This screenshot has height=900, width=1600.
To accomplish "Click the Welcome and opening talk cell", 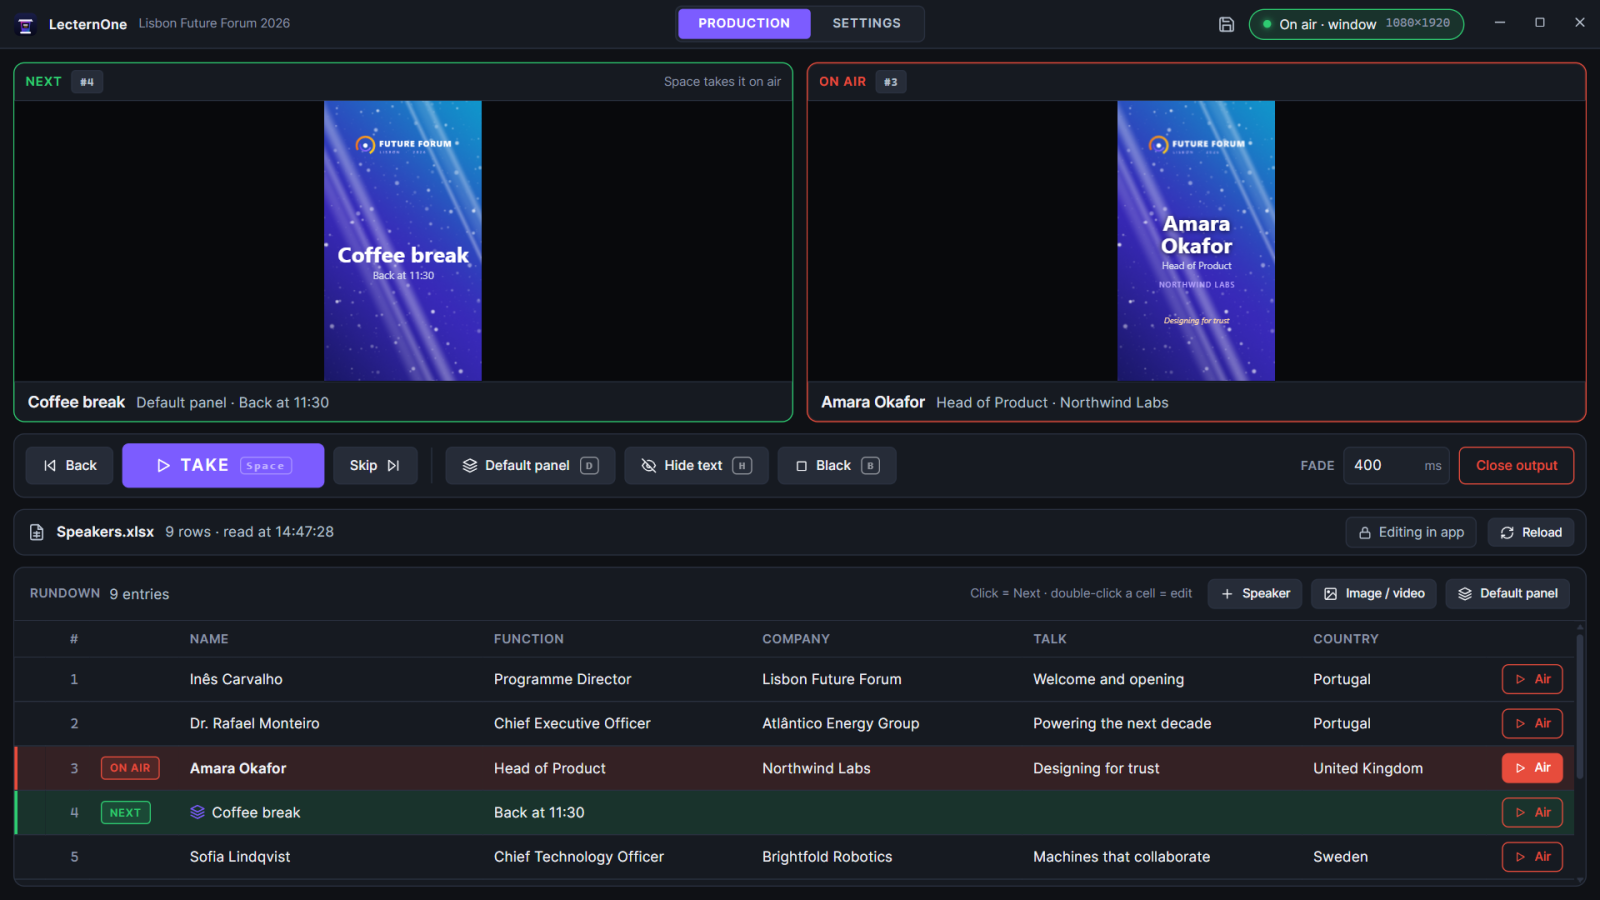I will coord(1108,679).
